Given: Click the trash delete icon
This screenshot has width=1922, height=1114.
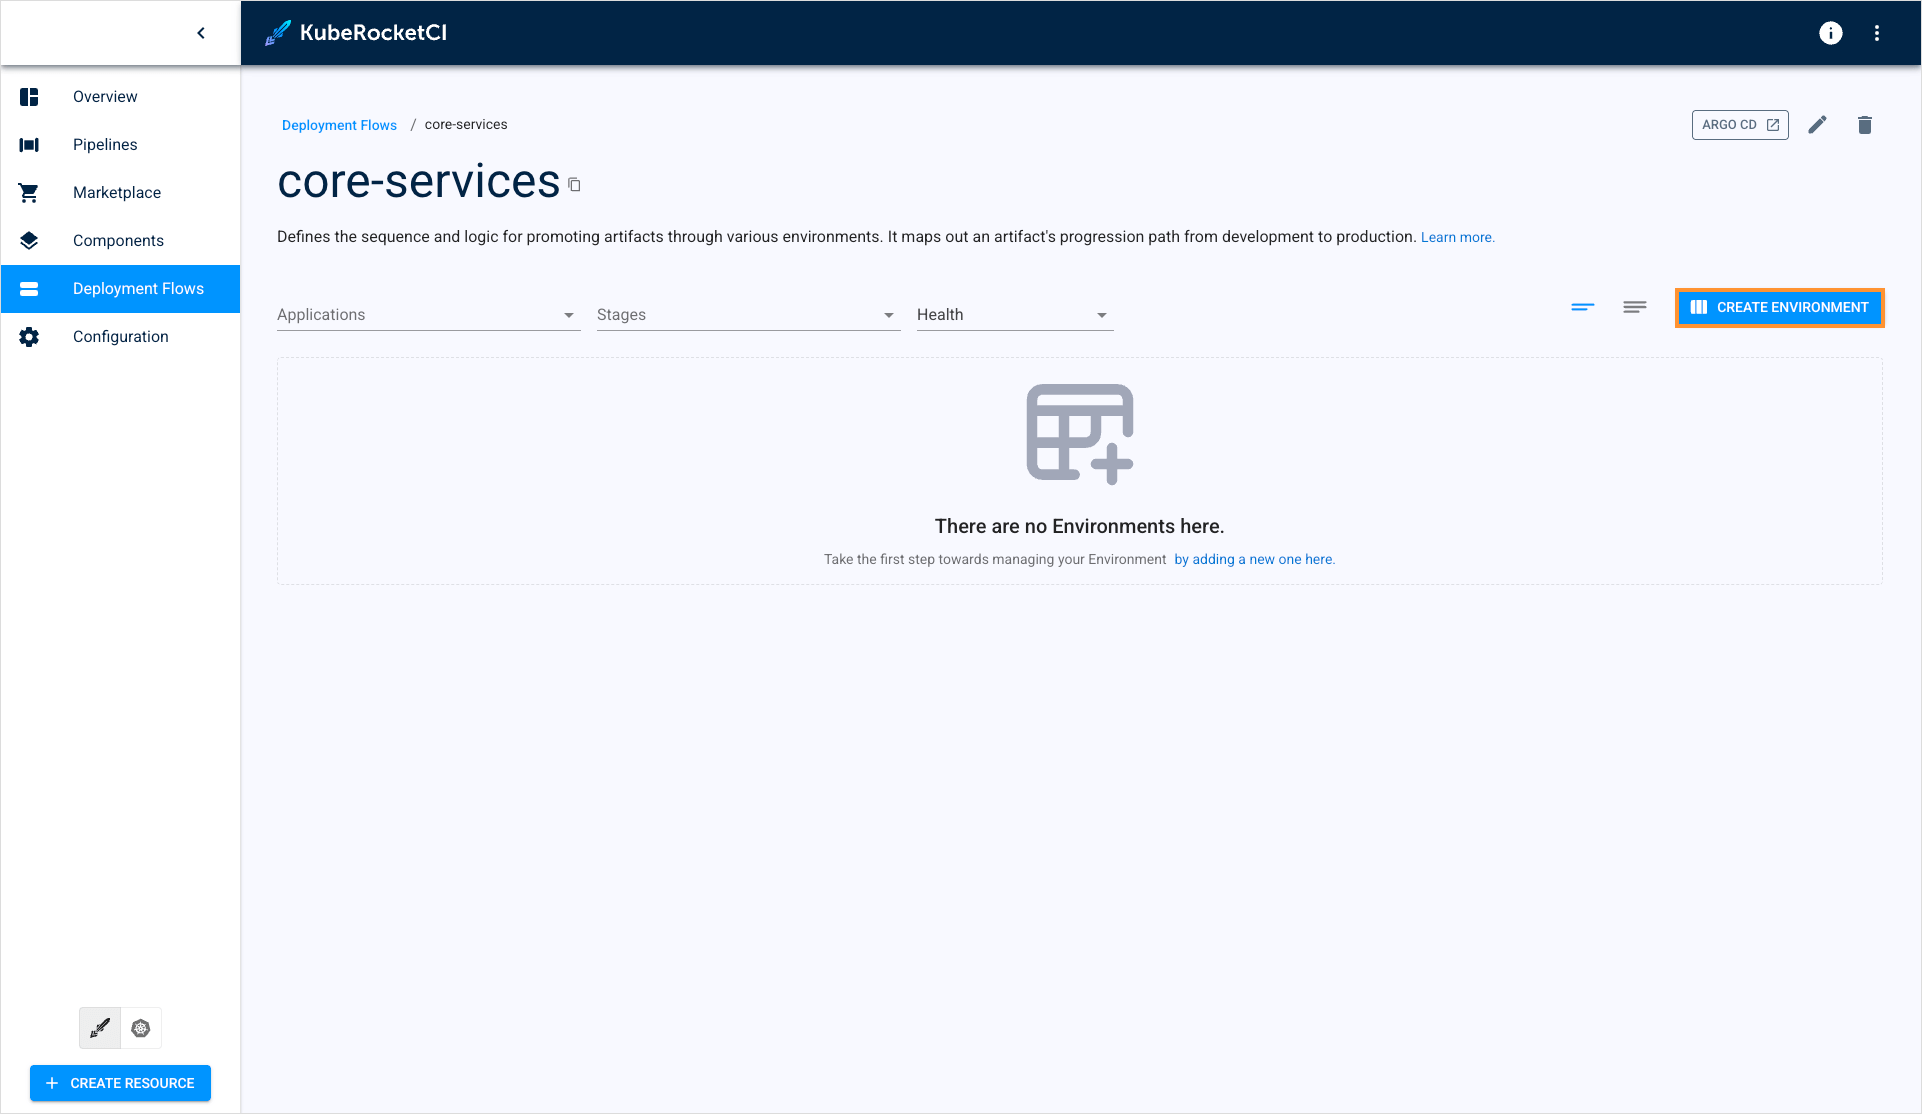Looking at the screenshot, I should point(1864,125).
